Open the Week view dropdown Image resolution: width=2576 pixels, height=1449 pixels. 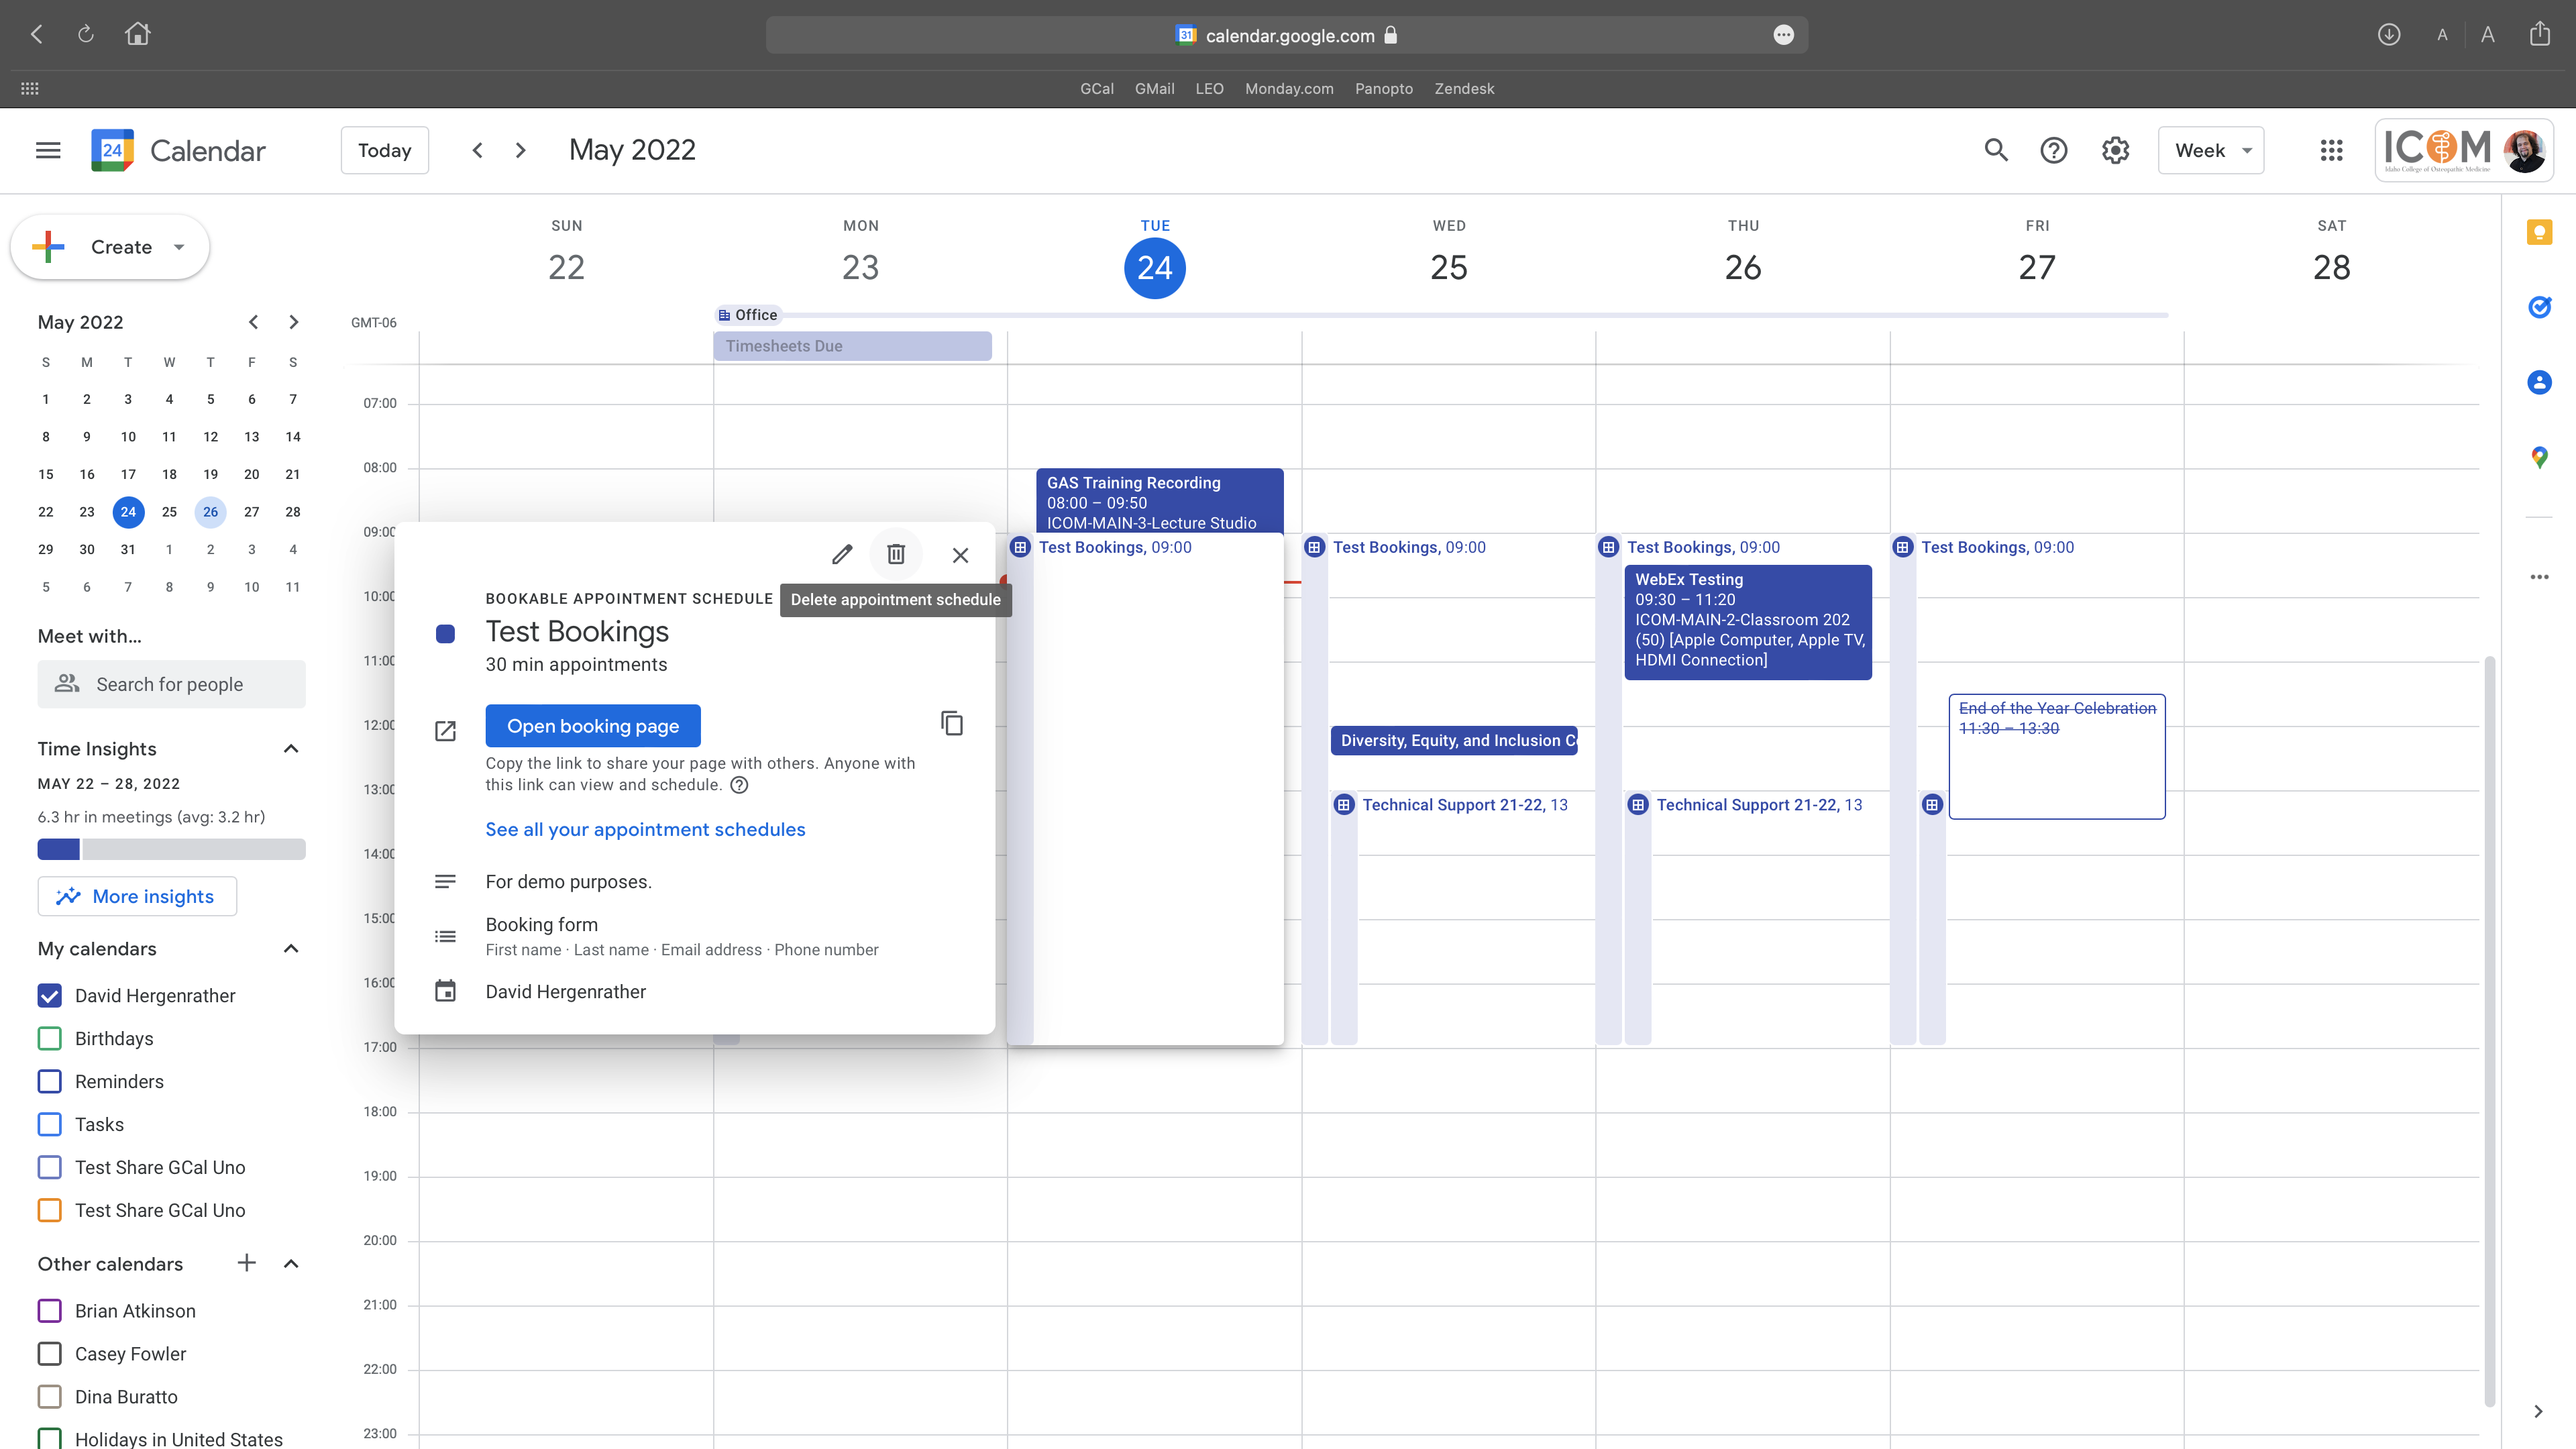click(x=2211, y=150)
